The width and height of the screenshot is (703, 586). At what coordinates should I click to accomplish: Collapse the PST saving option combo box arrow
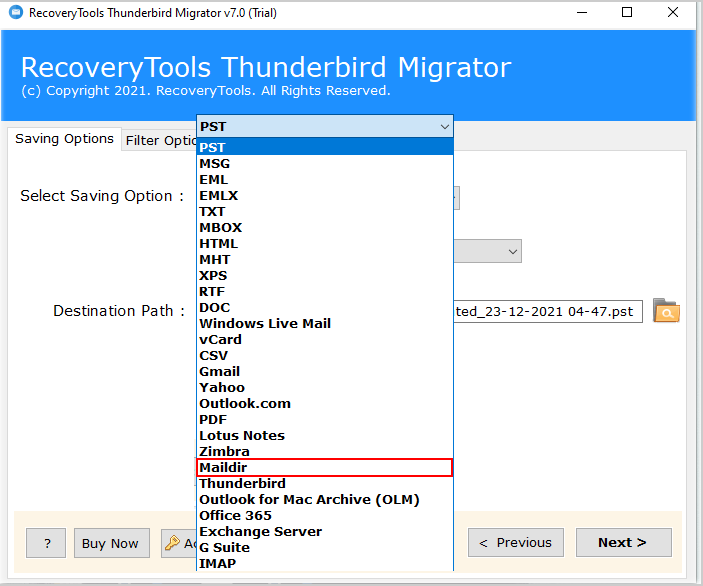click(444, 126)
